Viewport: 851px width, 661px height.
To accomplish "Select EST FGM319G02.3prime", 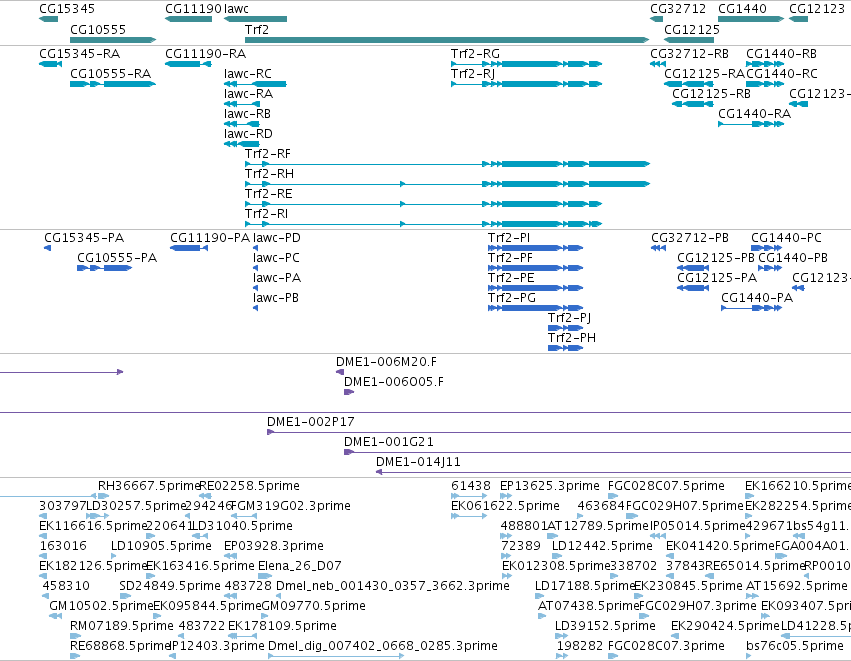I will click(x=244, y=516).
